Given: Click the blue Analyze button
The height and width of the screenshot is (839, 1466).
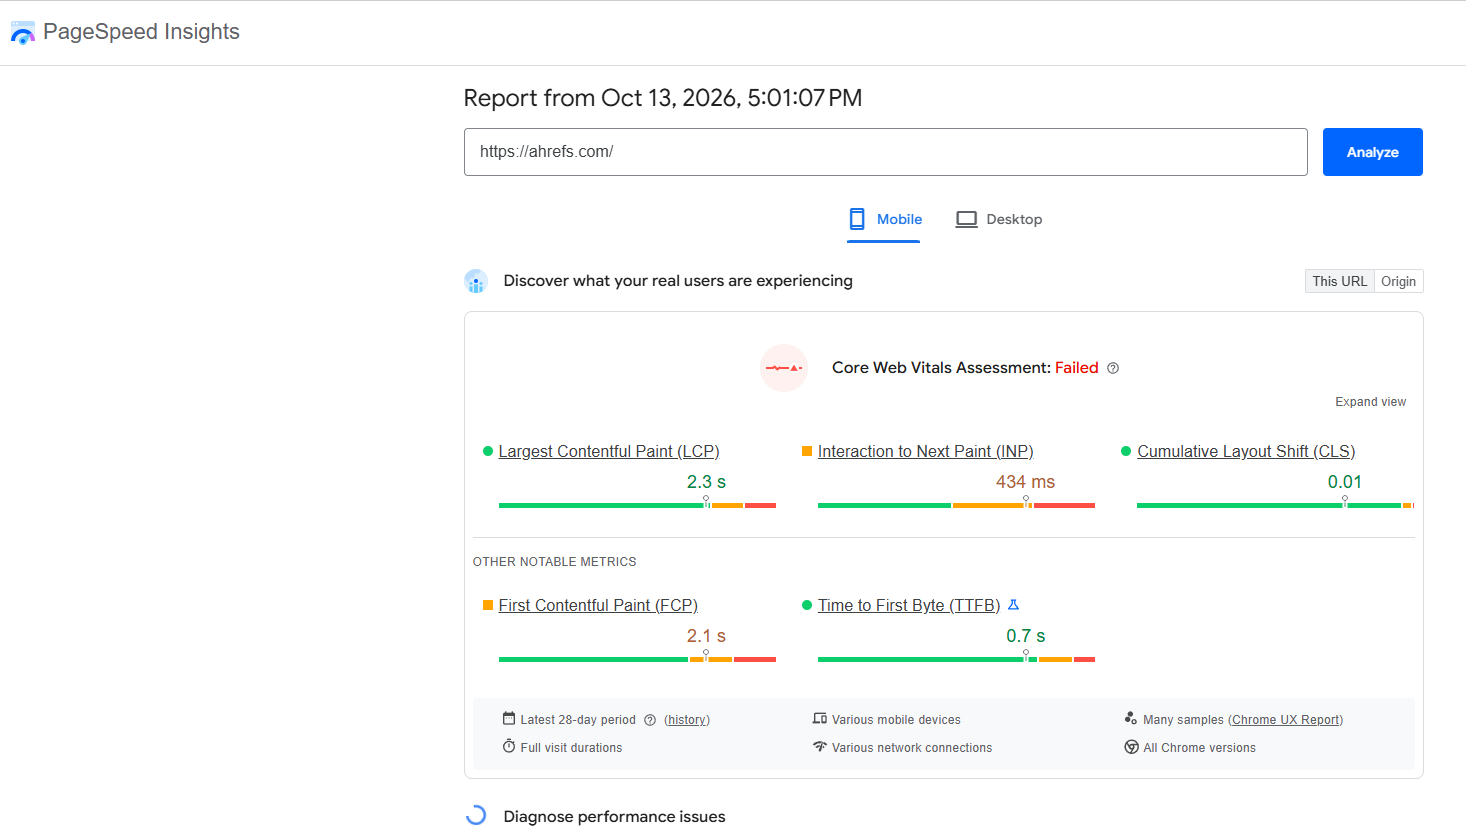Looking at the screenshot, I should pos(1373,152).
